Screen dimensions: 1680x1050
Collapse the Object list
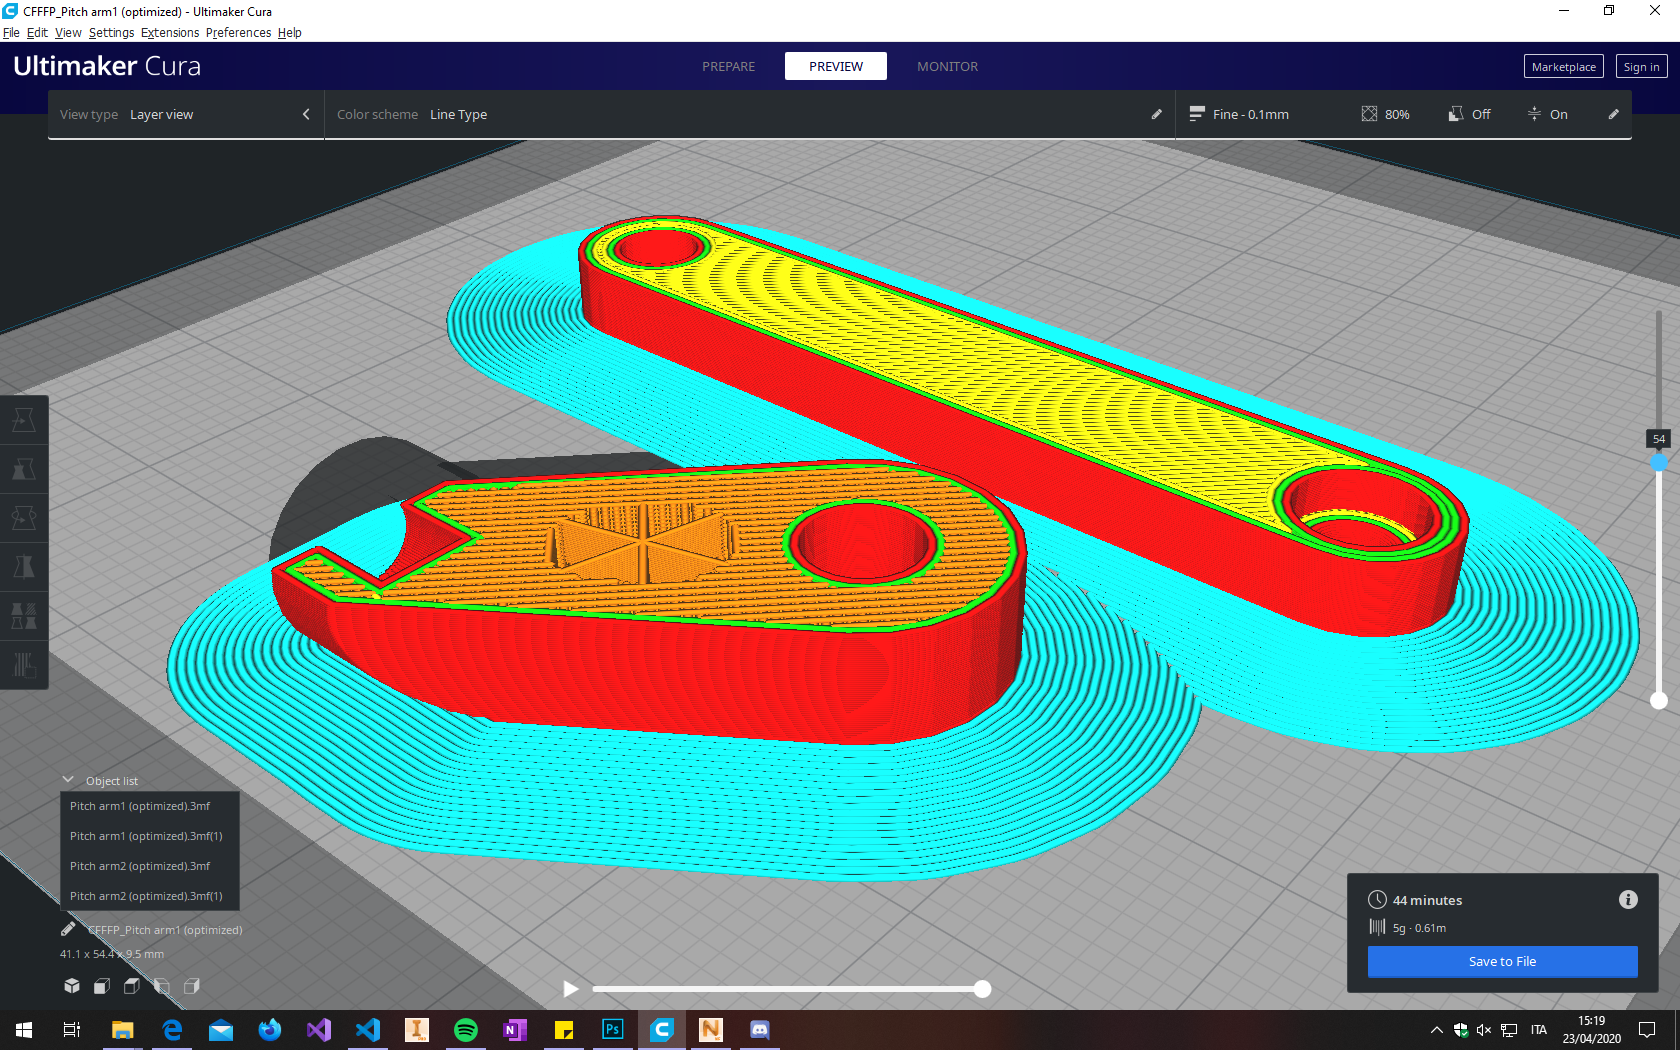tap(68, 780)
